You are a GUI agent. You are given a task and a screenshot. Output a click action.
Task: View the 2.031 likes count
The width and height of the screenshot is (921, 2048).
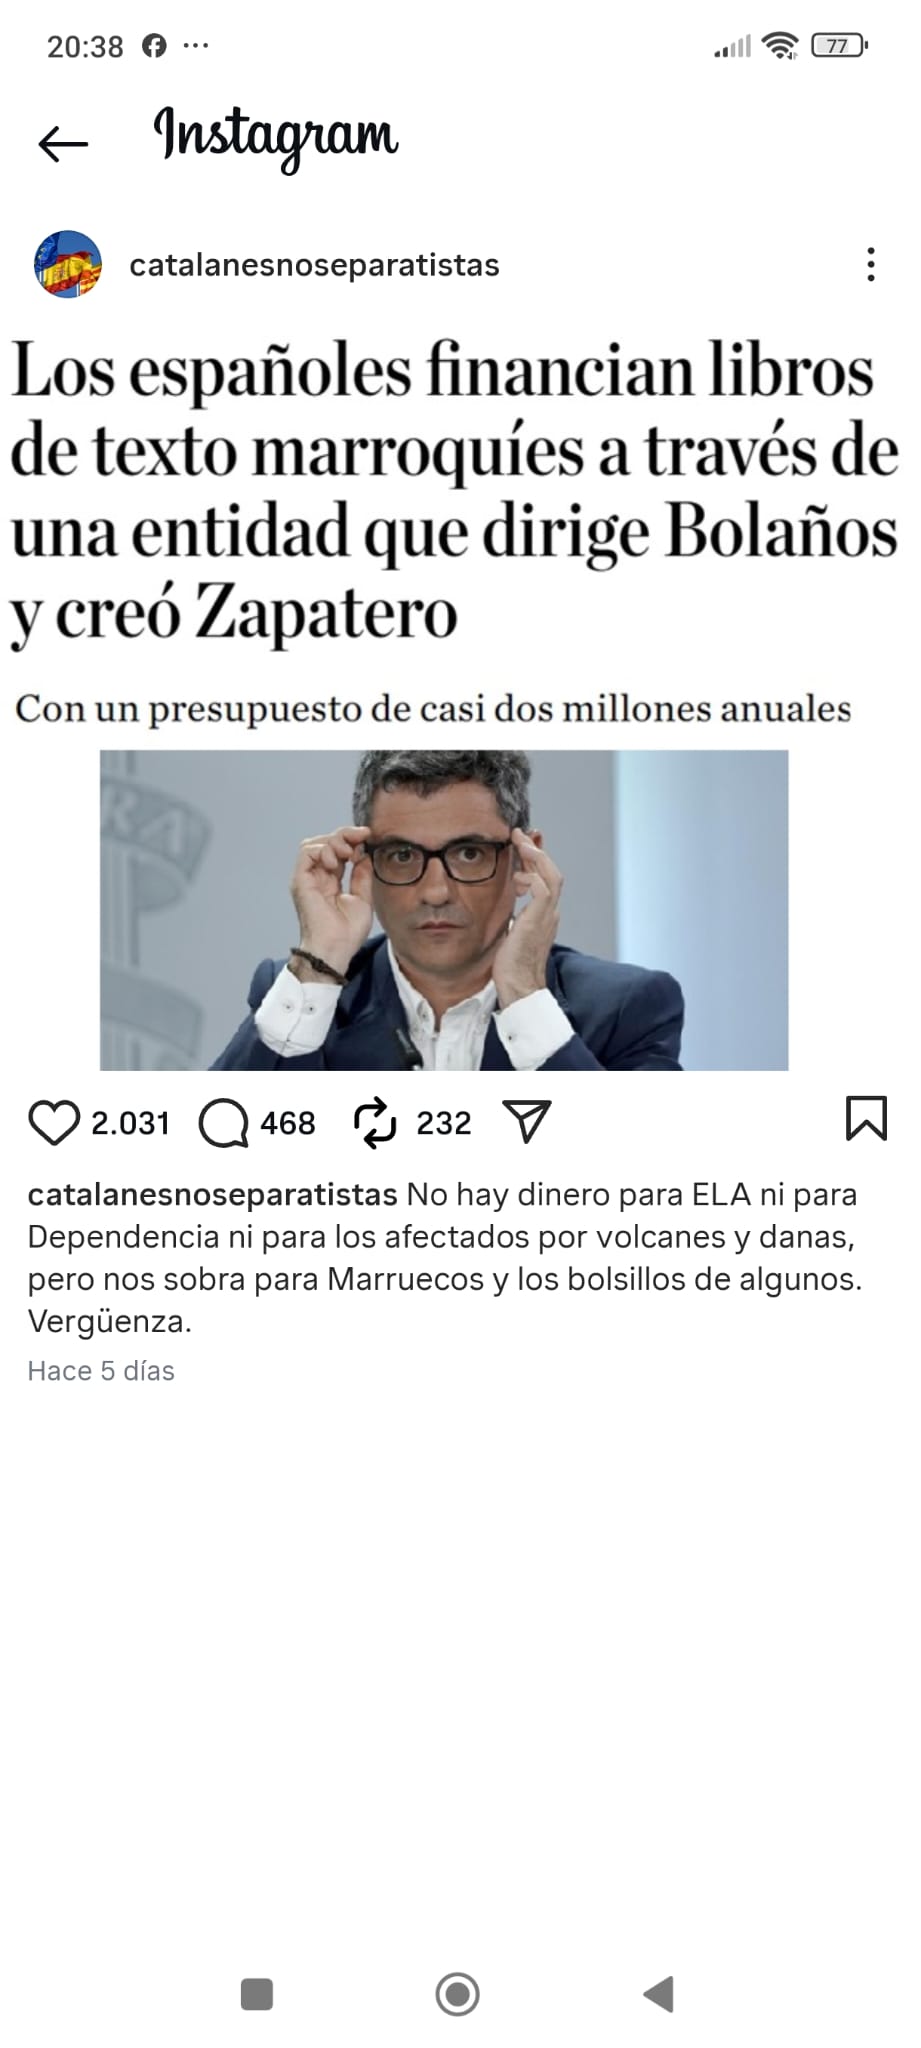[x=130, y=1123]
